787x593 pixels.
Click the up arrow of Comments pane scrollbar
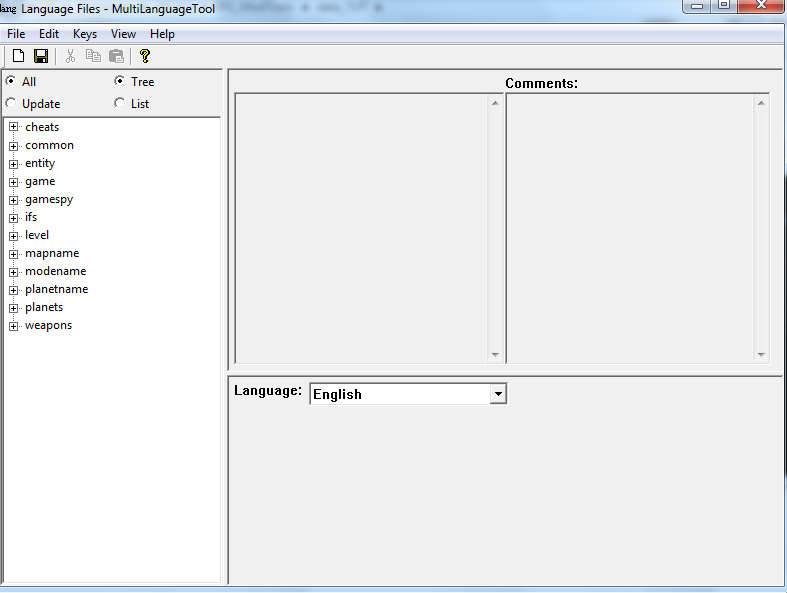pos(761,103)
